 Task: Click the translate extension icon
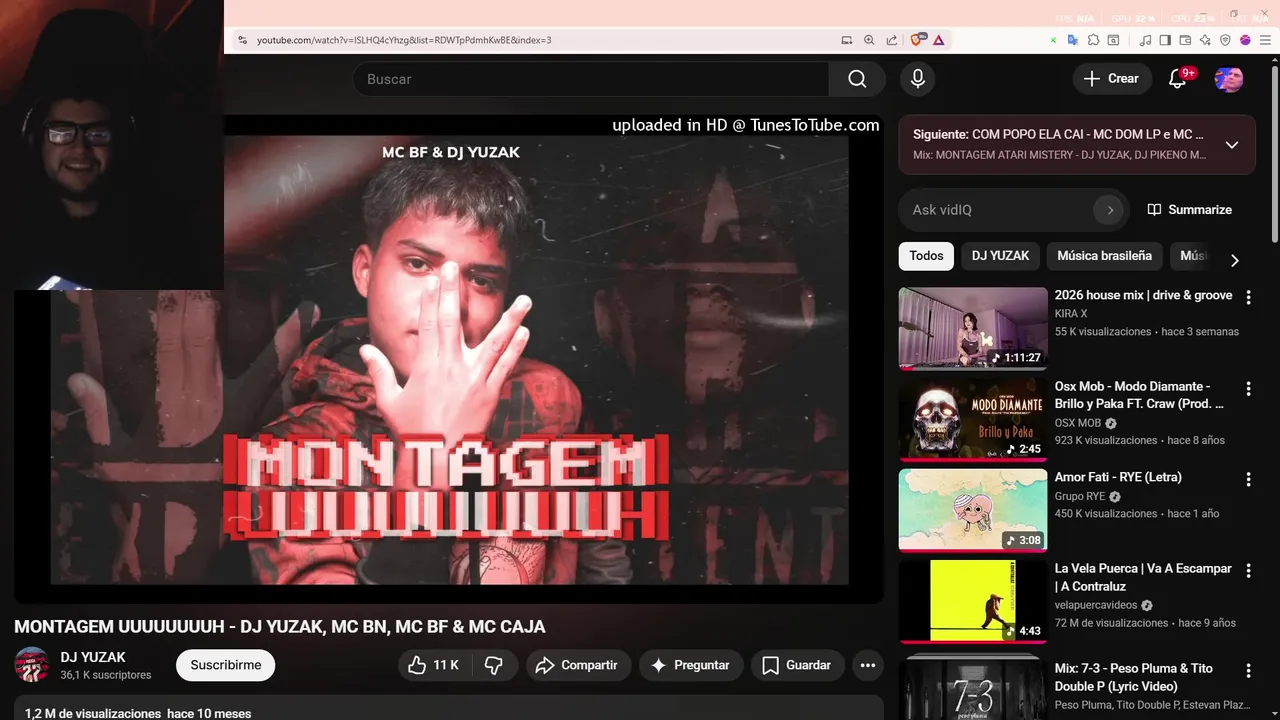(x=1073, y=40)
